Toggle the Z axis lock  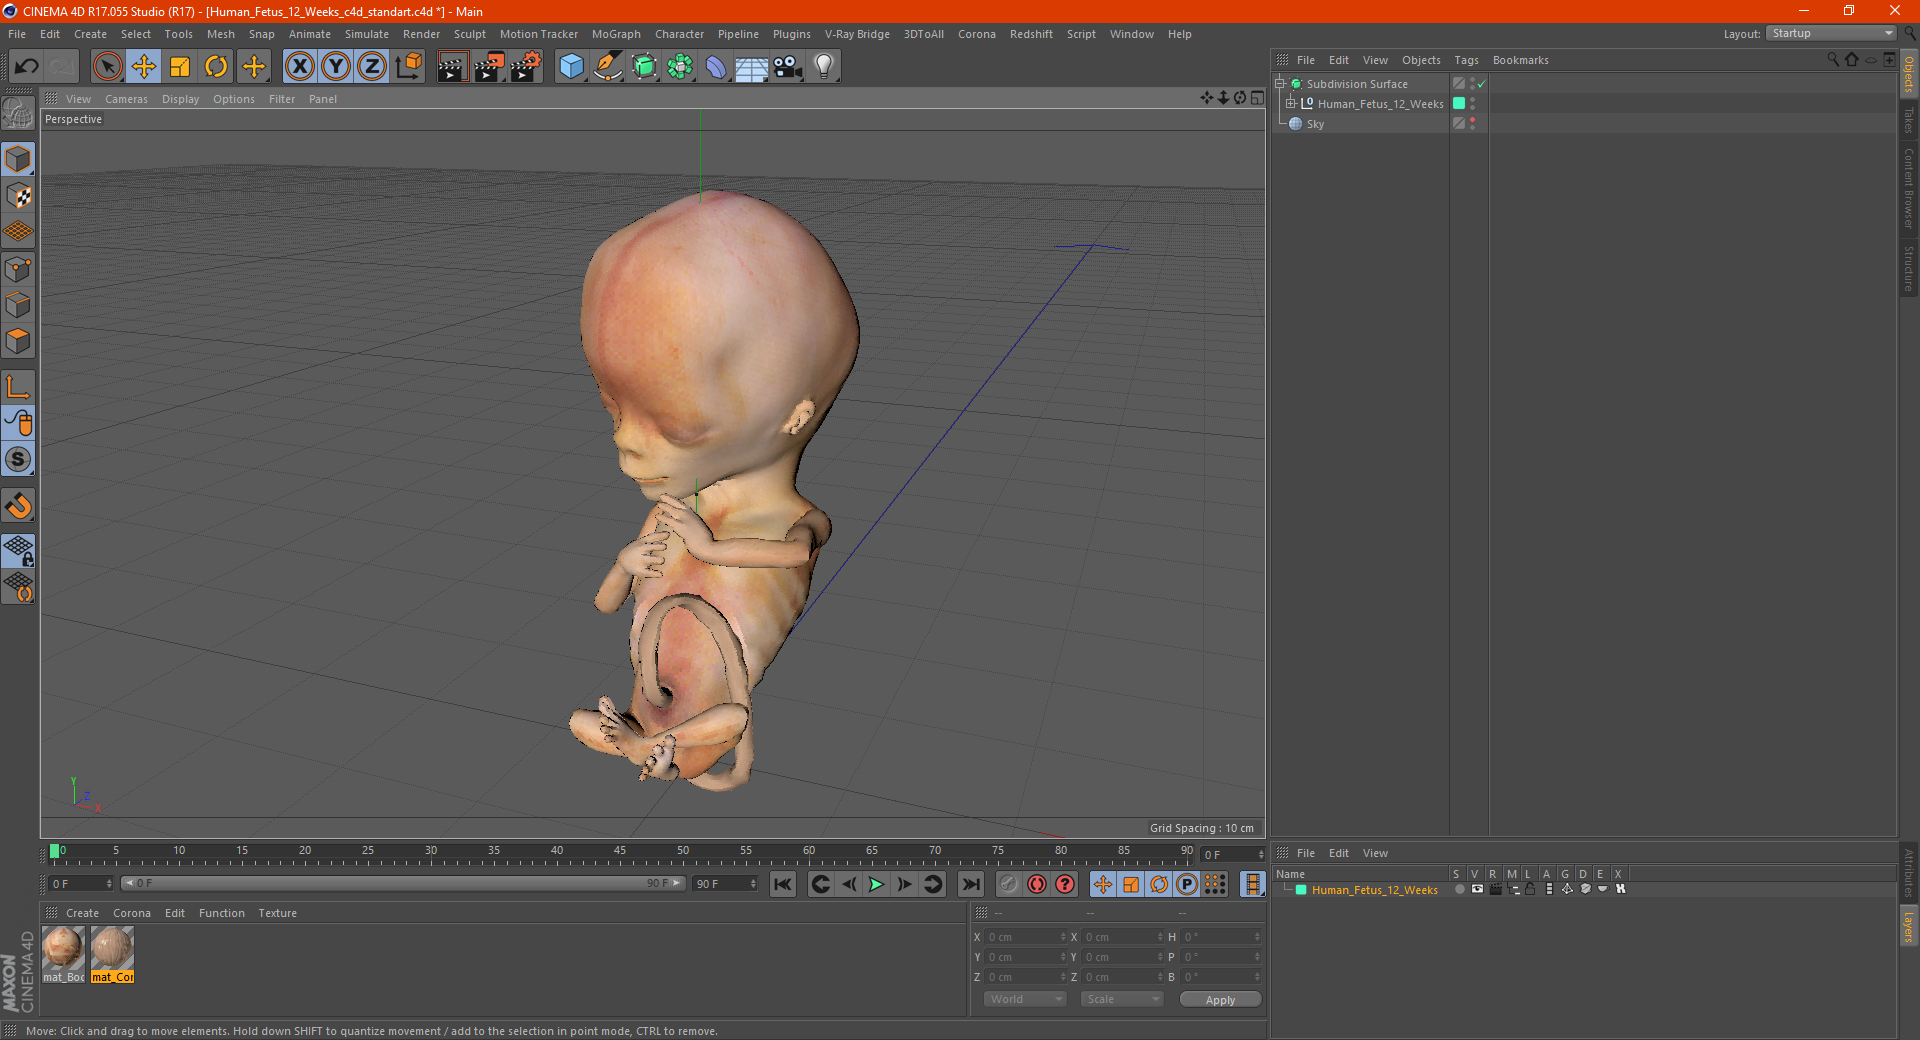point(372,67)
